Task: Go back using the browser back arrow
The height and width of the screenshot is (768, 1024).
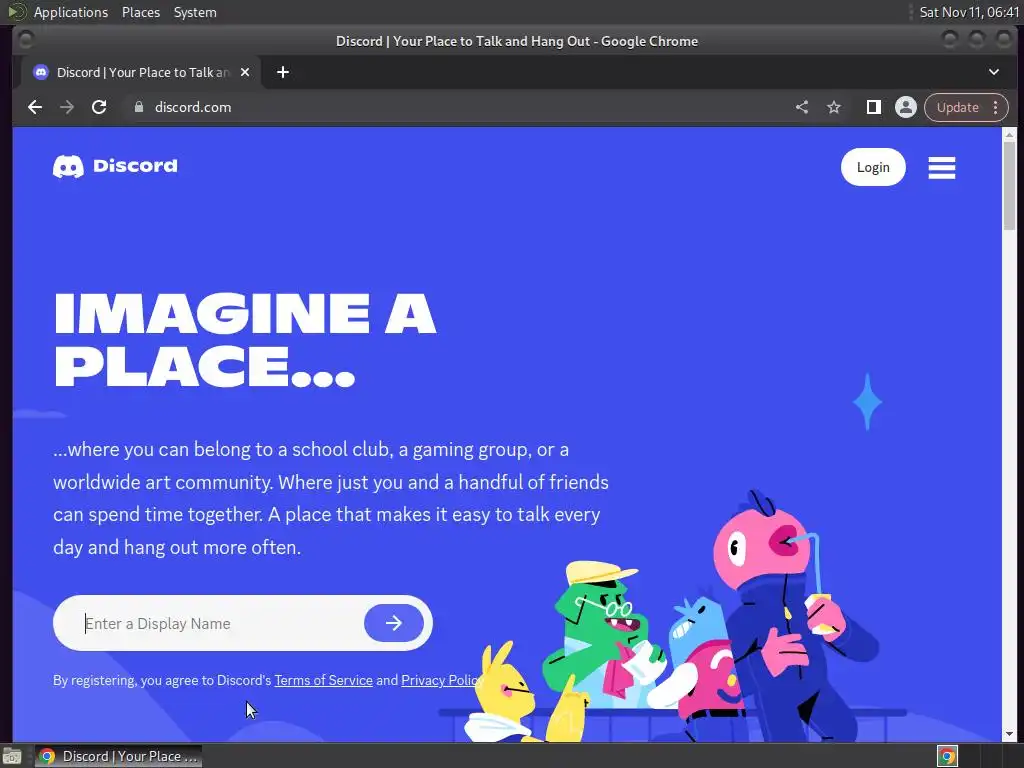Action: (35, 107)
